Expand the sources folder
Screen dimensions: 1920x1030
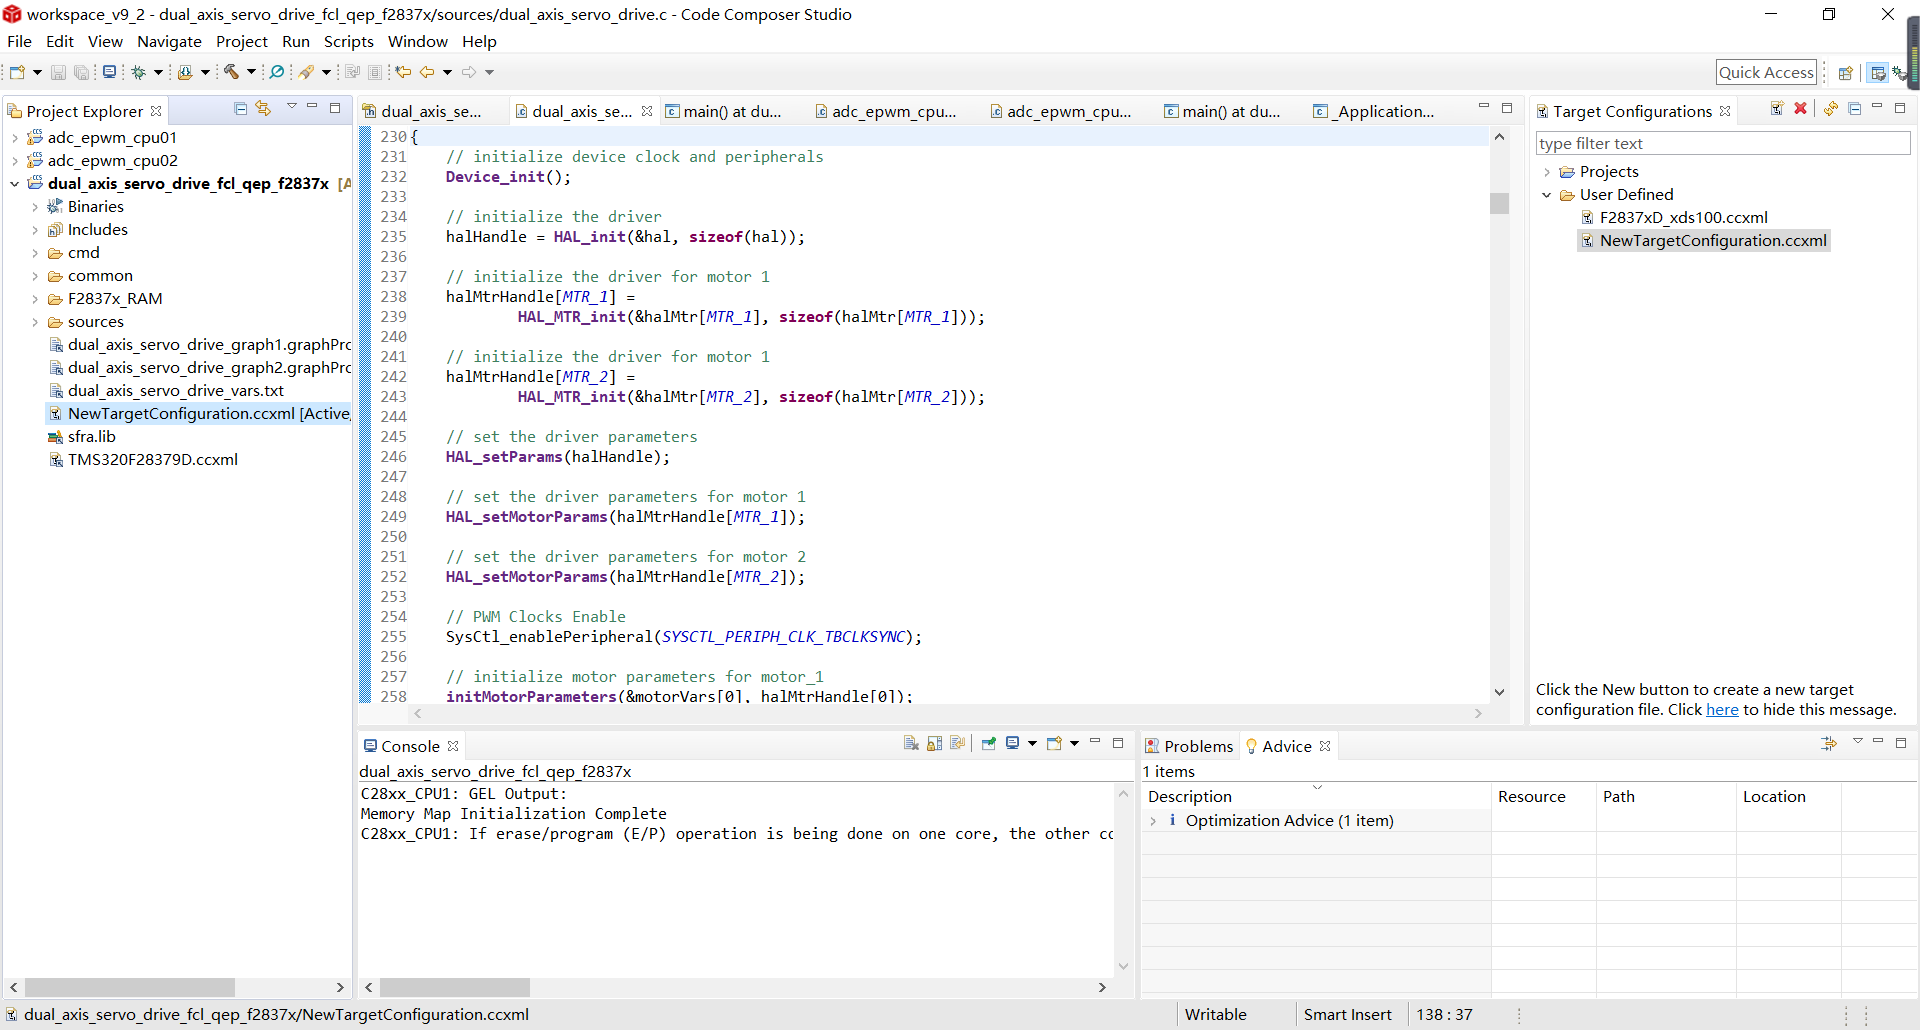click(35, 322)
